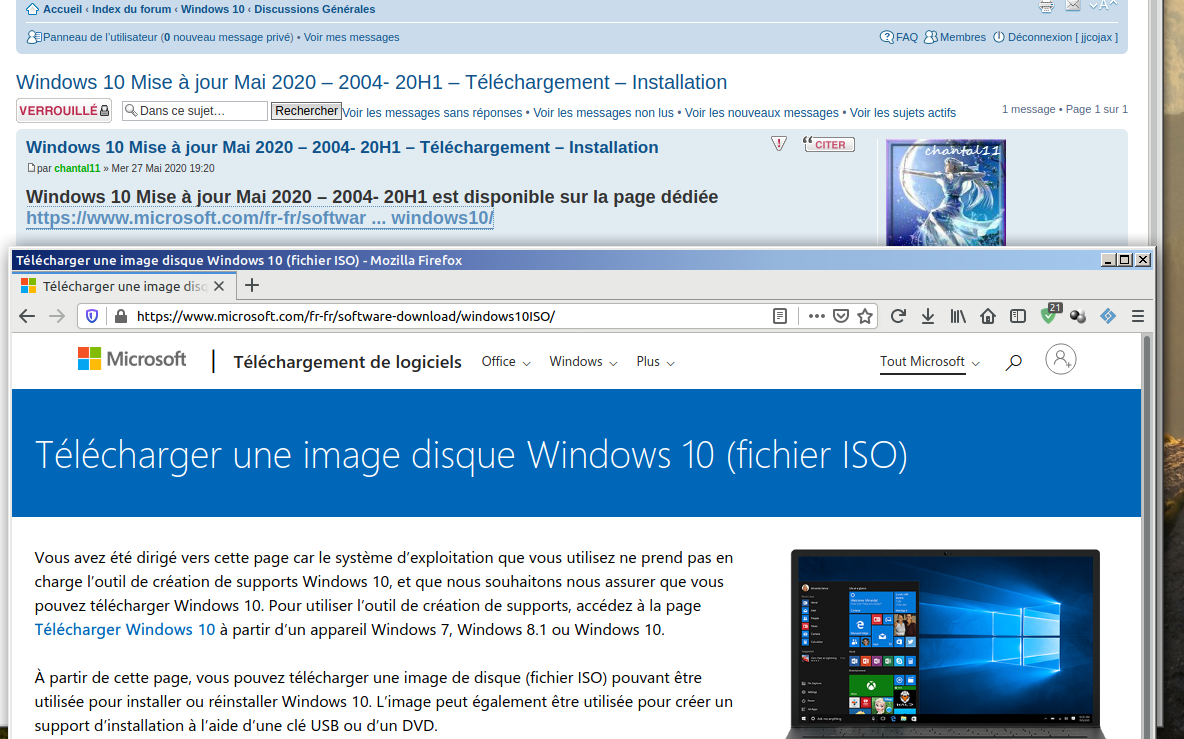Open Firefox downloads arrow
This screenshot has width=1184, height=739.
[928, 316]
